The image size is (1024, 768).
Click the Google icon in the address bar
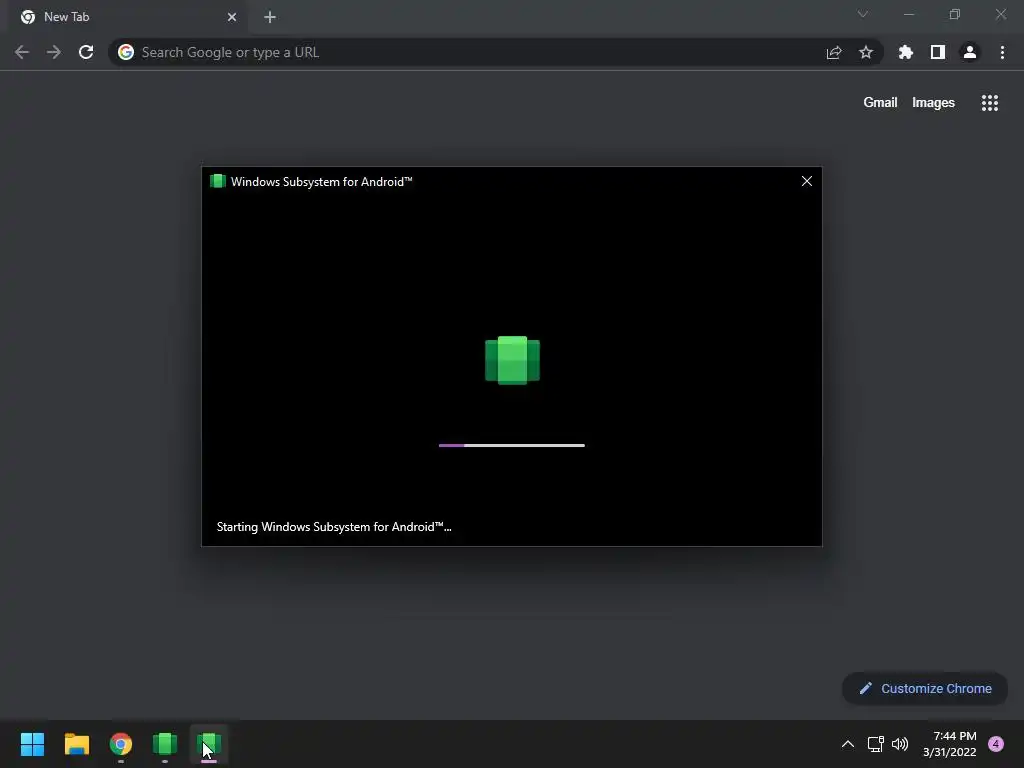click(126, 52)
